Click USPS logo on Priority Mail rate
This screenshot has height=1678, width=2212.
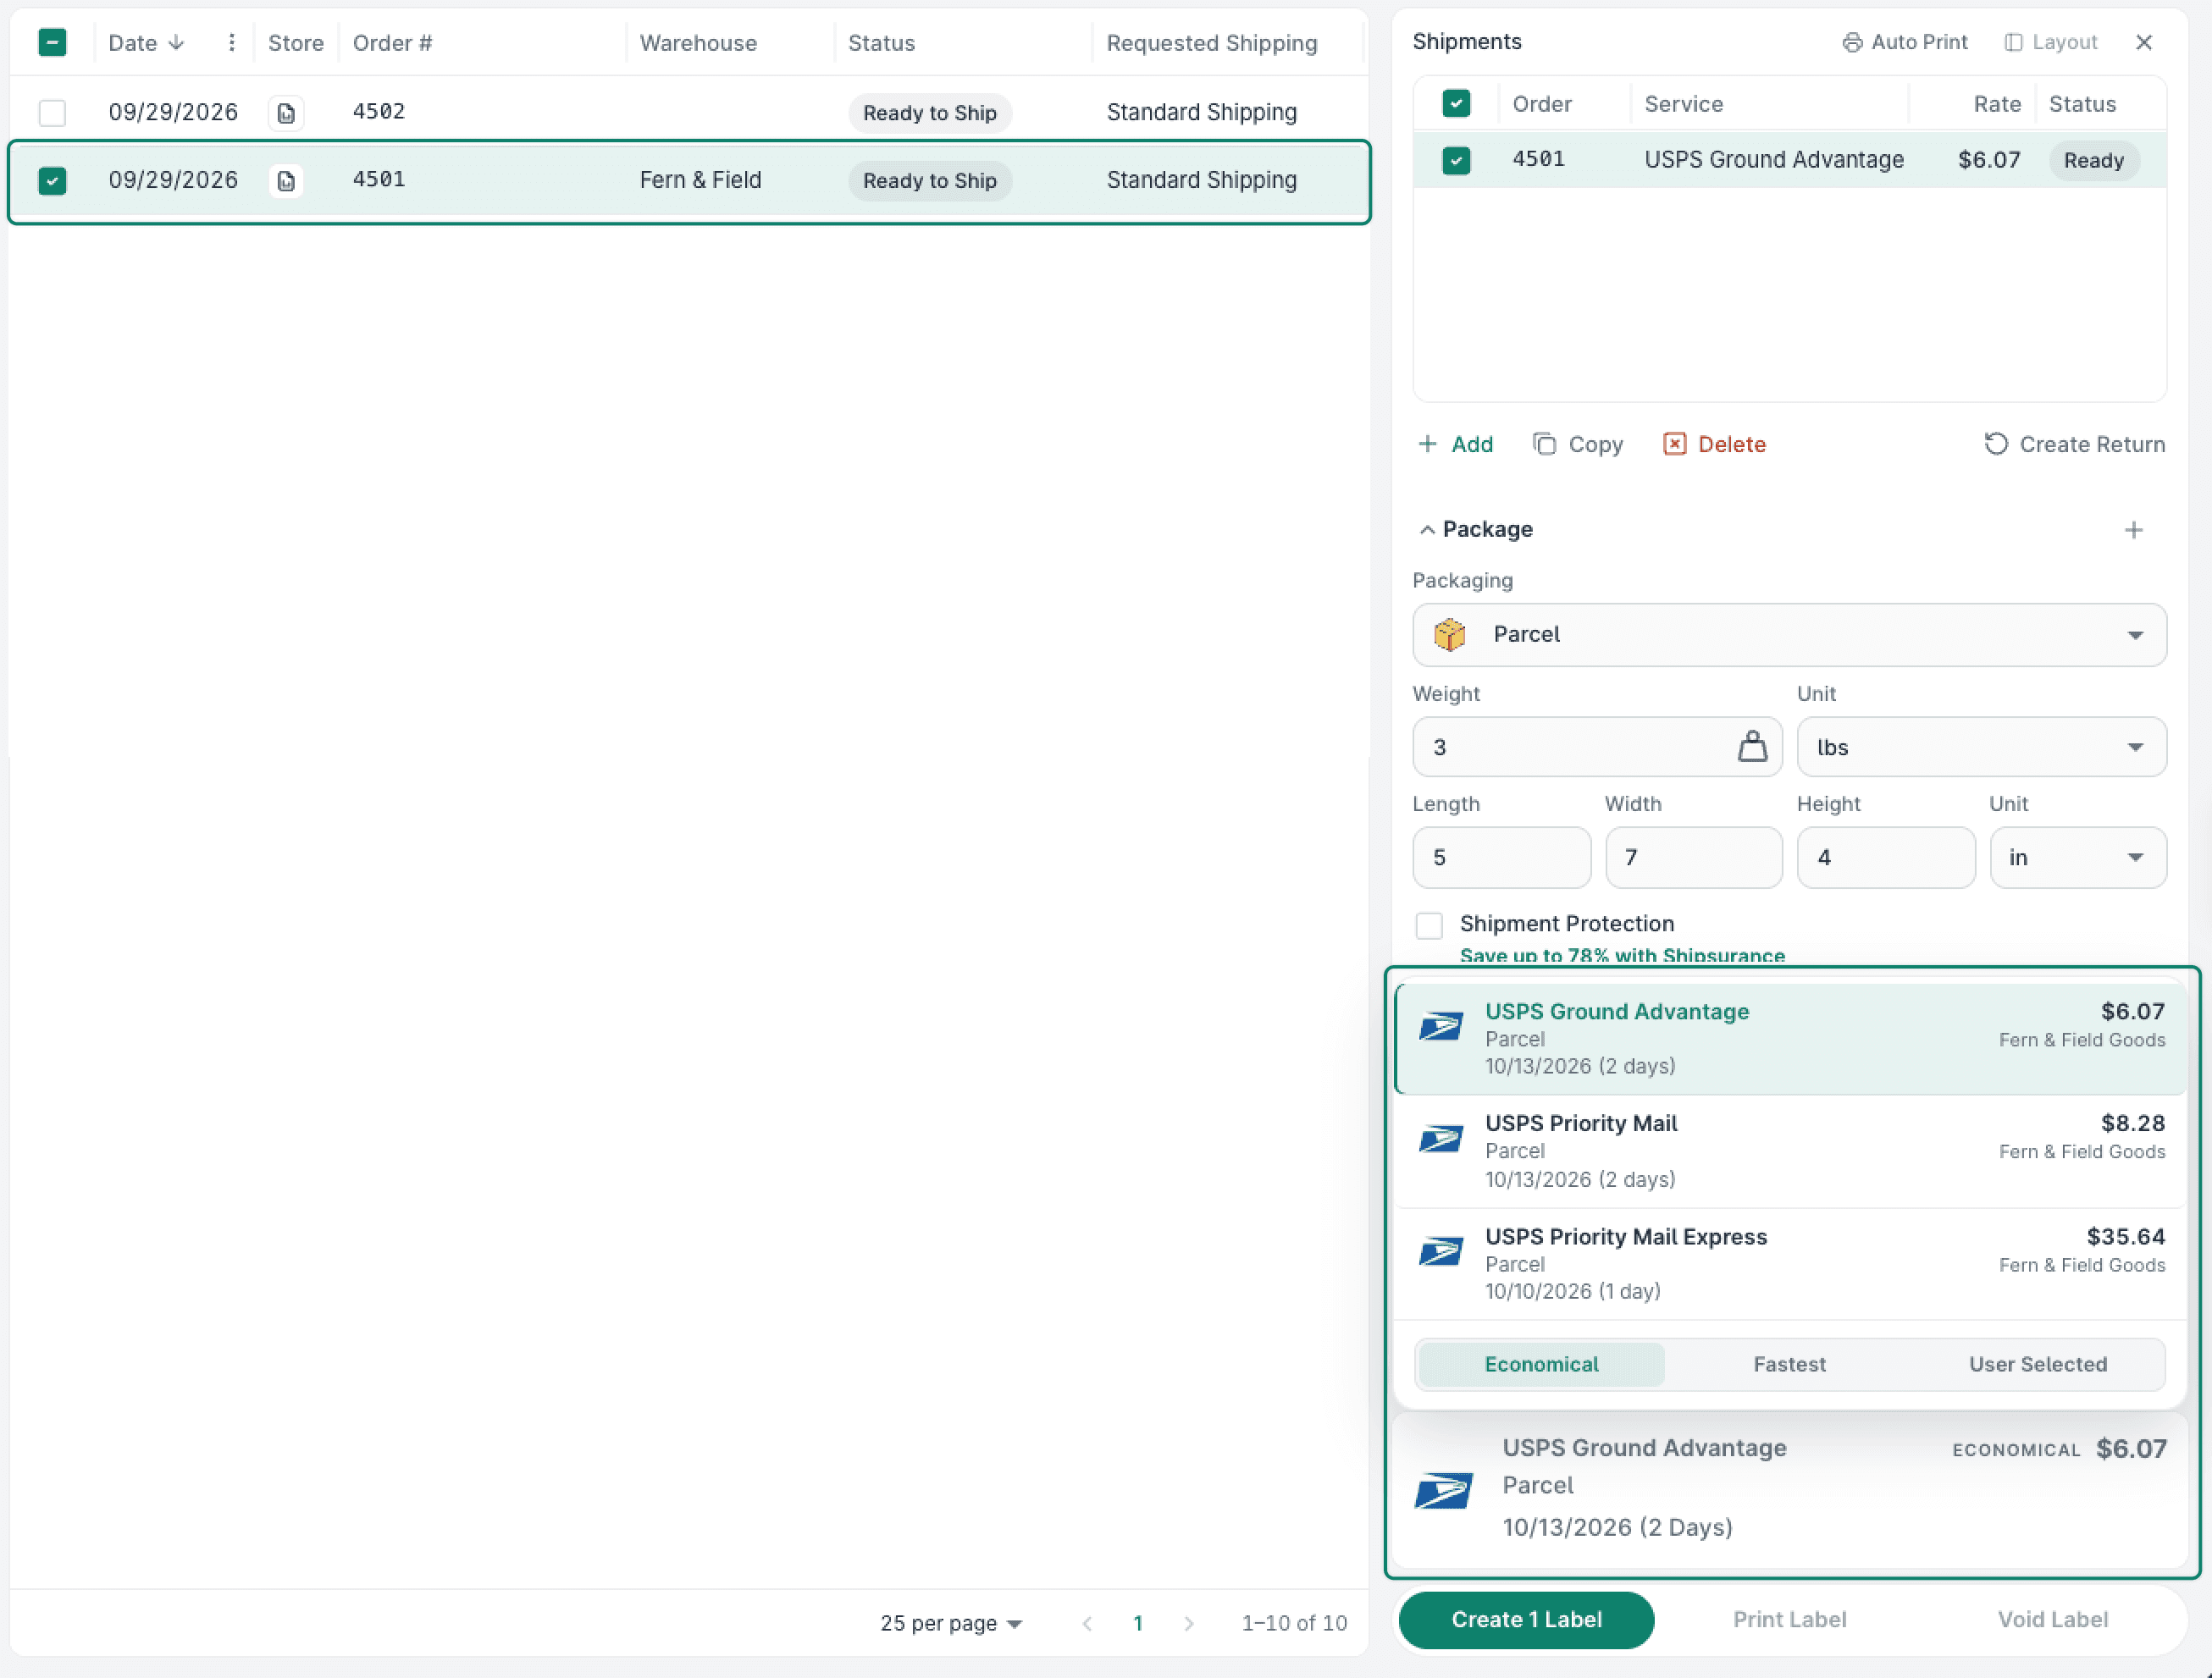[x=1441, y=1138]
